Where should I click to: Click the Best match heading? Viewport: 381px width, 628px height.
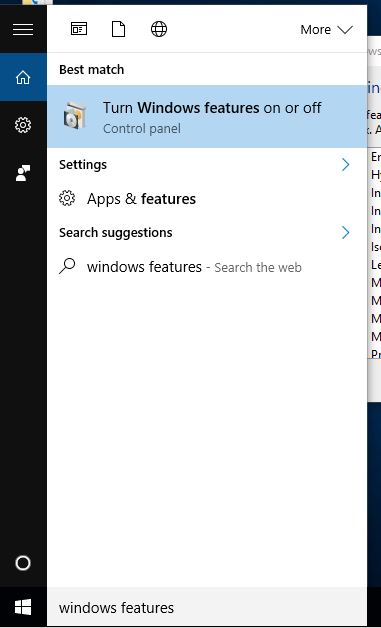click(91, 70)
